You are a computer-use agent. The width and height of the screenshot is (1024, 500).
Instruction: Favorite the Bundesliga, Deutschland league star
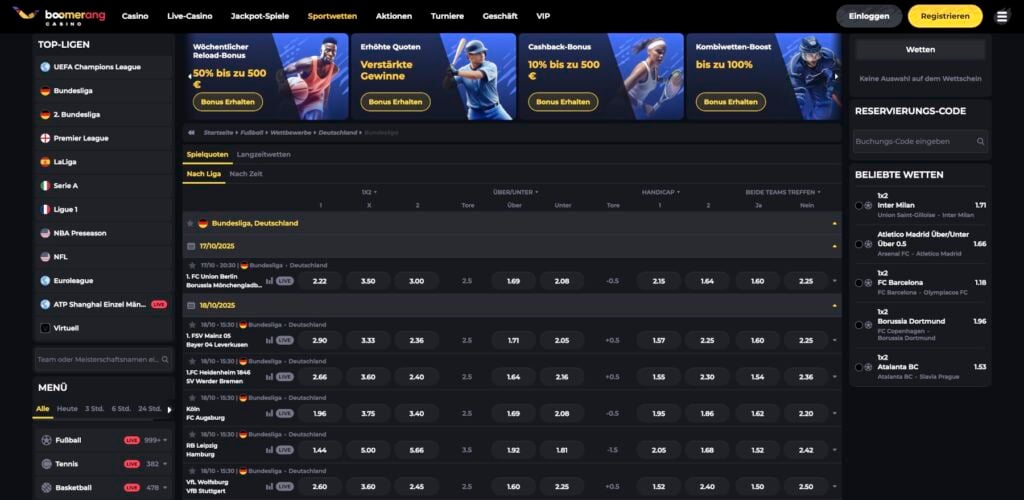click(190, 223)
